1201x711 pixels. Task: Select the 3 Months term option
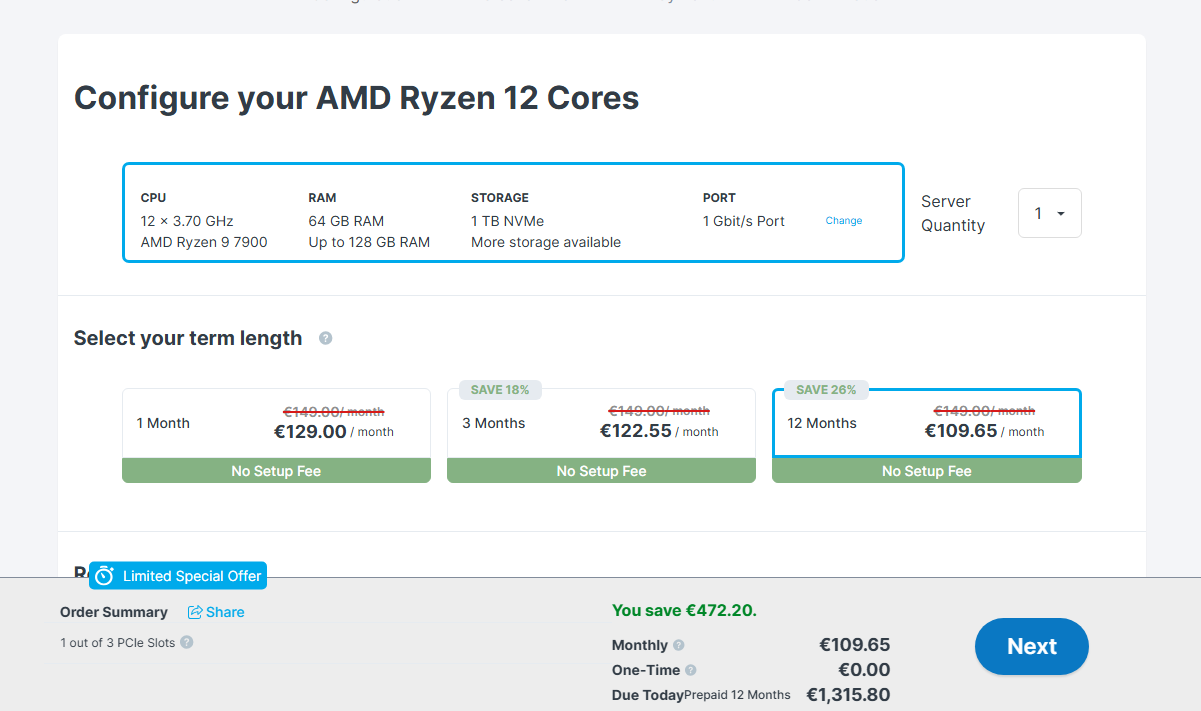[601, 423]
